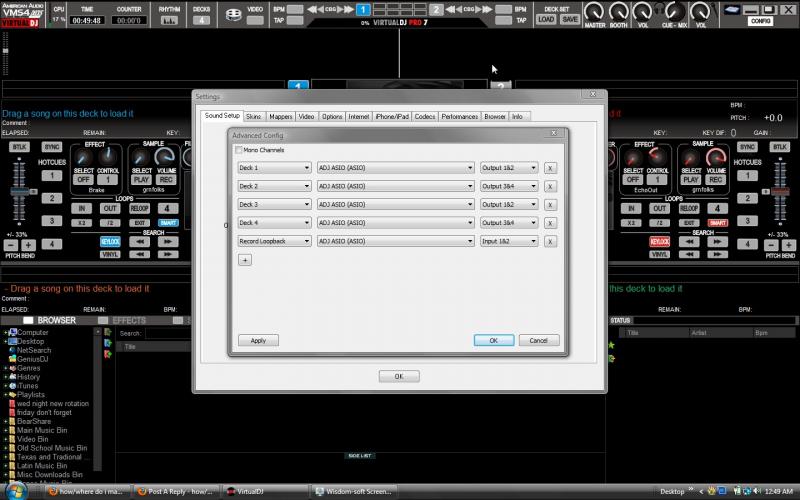Open the Deck 4 source dropdown
800x500 pixels.
click(274, 223)
